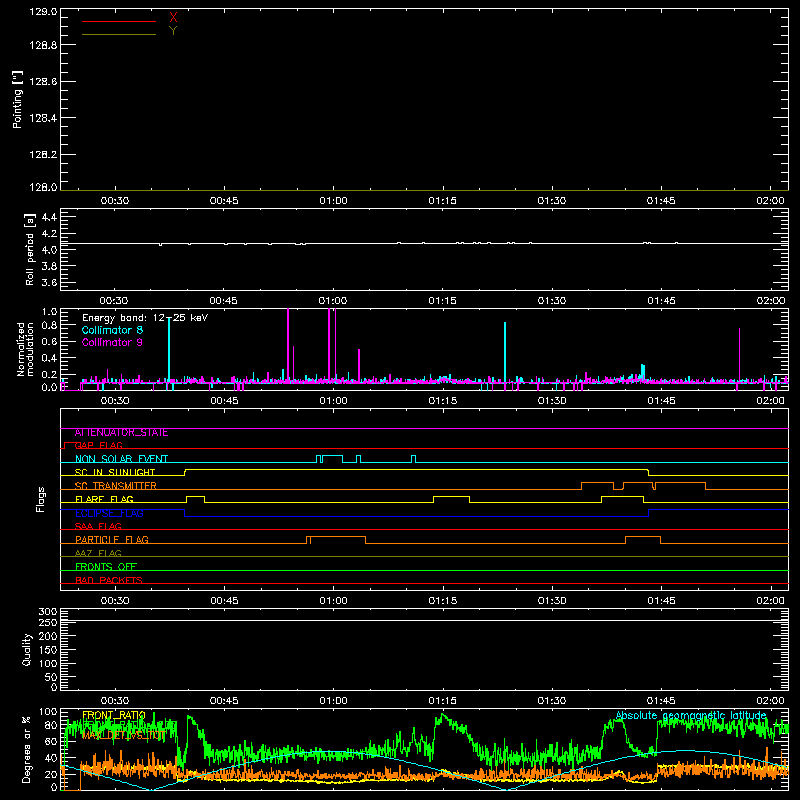
Task: Click the SC_IN_SUNLIGHT flag label
Action: [115, 472]
